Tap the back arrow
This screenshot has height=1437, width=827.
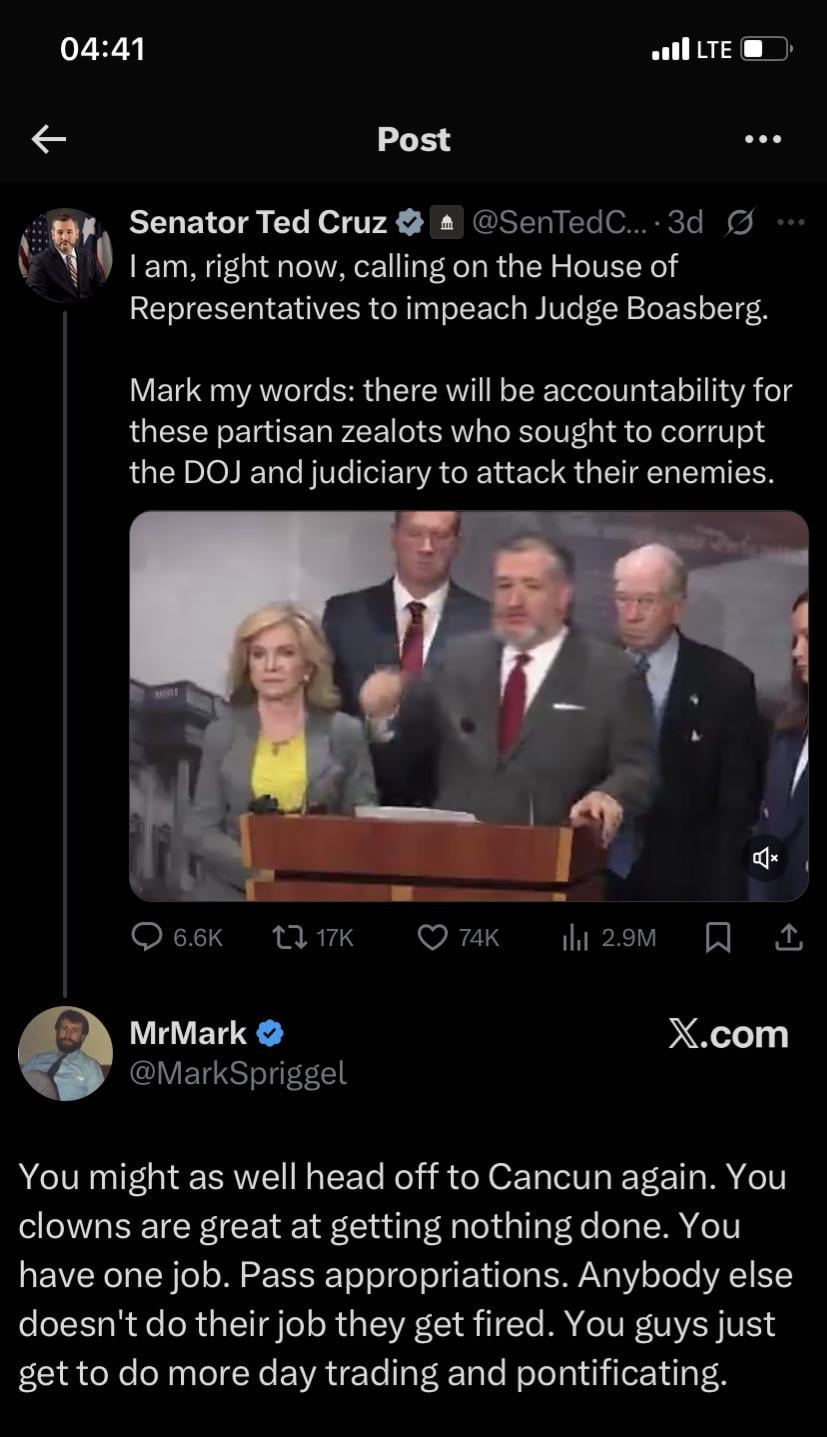pyautogui.click(x=48, y=140)
